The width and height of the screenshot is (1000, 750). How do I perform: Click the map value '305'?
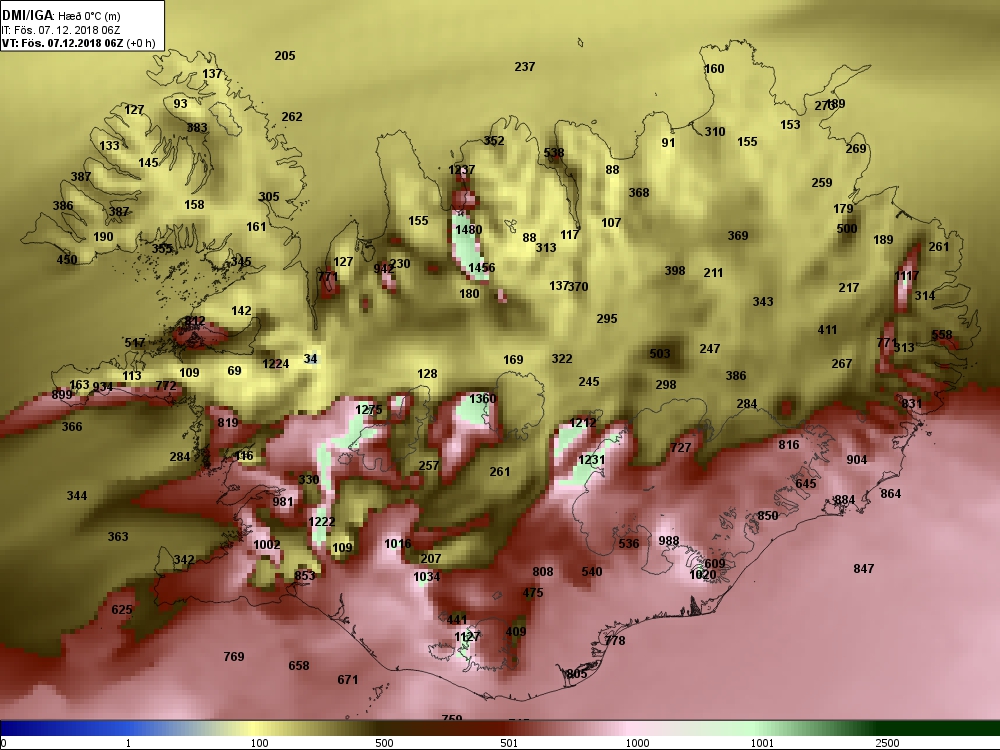click(268, 197)
